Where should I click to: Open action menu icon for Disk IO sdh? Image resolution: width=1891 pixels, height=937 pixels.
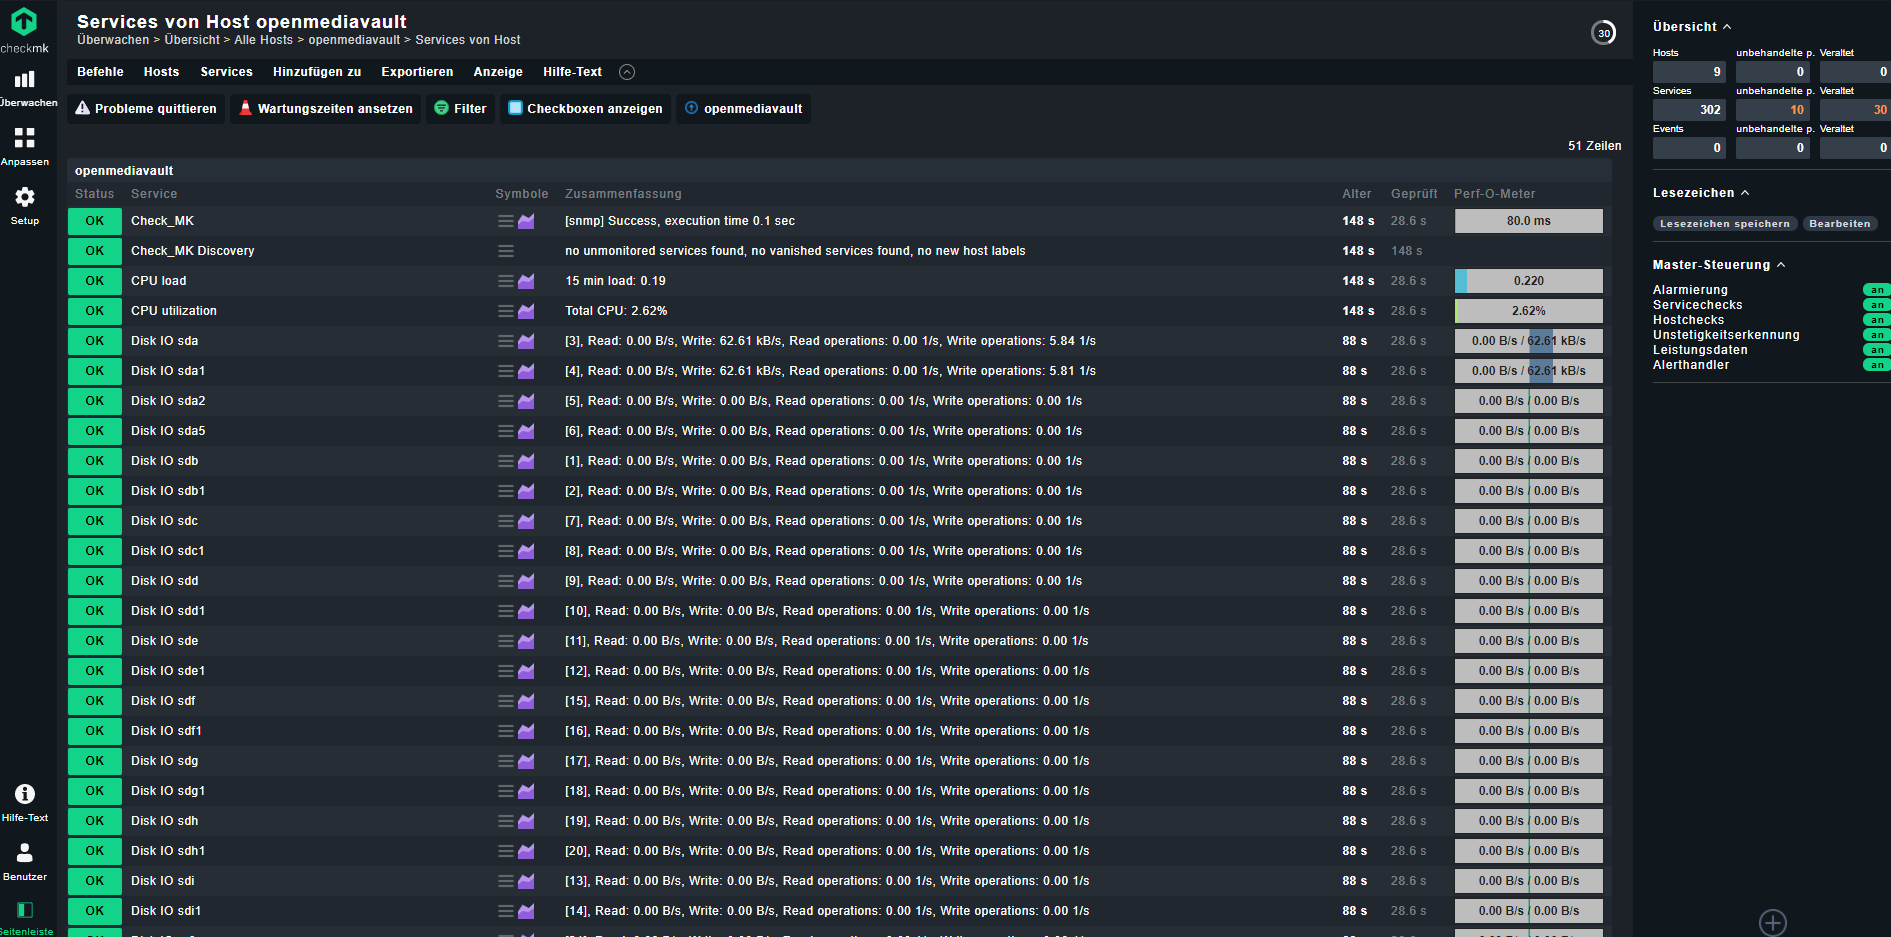pyautogui.click(x=506, y=821)
